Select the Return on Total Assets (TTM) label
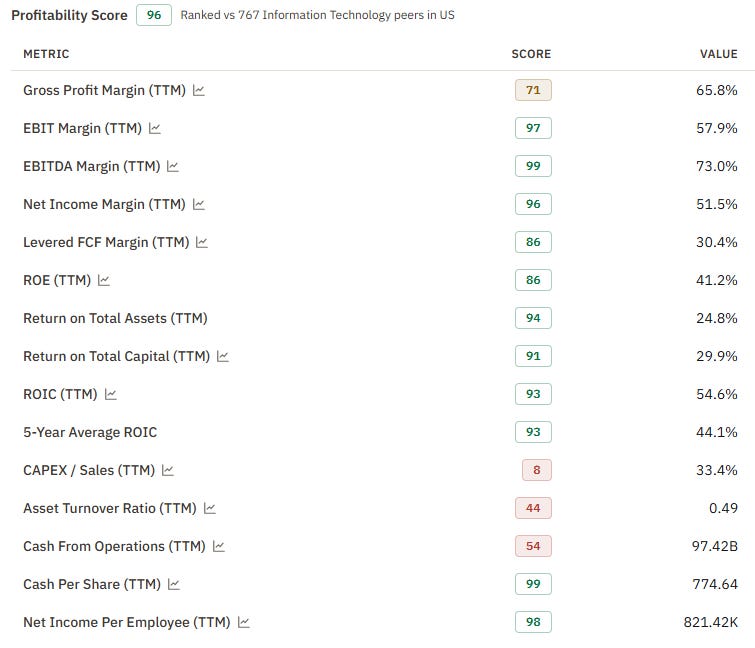This screenshot has width=755, height=648. pos(116,318)
